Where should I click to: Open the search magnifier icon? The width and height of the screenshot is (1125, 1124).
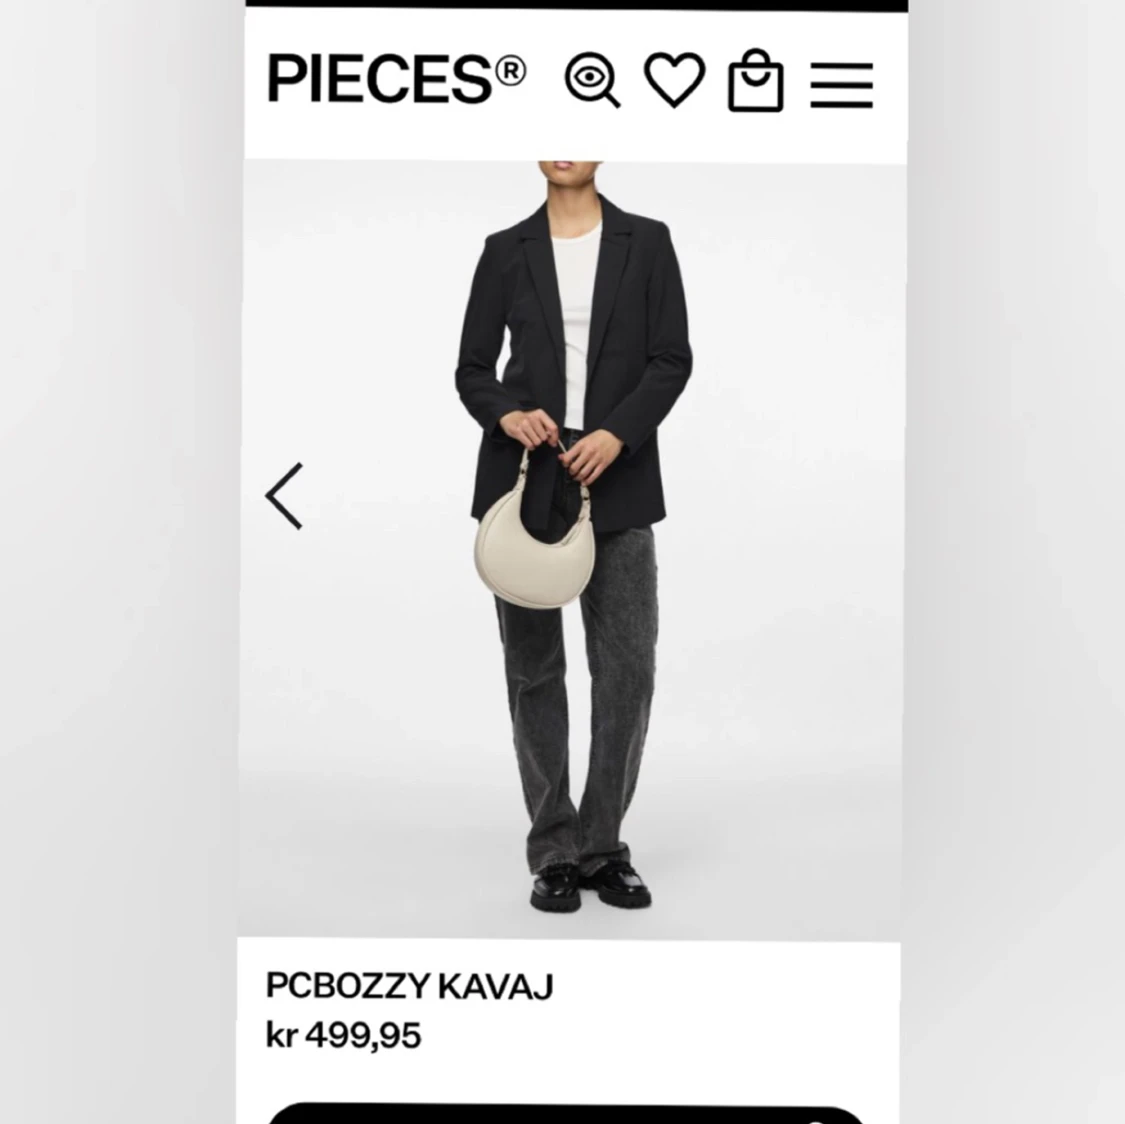point(592,79)
